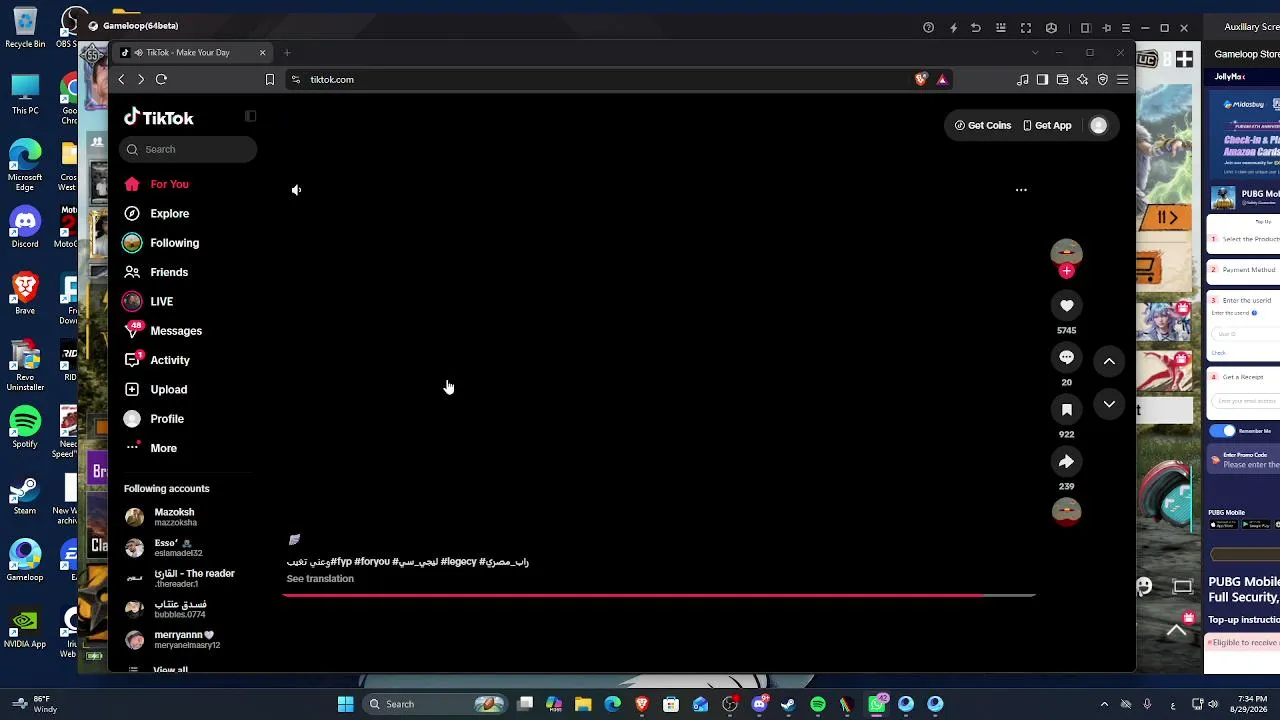Image resolution: width=1280 pixels, height=720 pixels.
Task: Open the Windows Start menu
Action: pos(345,704)
